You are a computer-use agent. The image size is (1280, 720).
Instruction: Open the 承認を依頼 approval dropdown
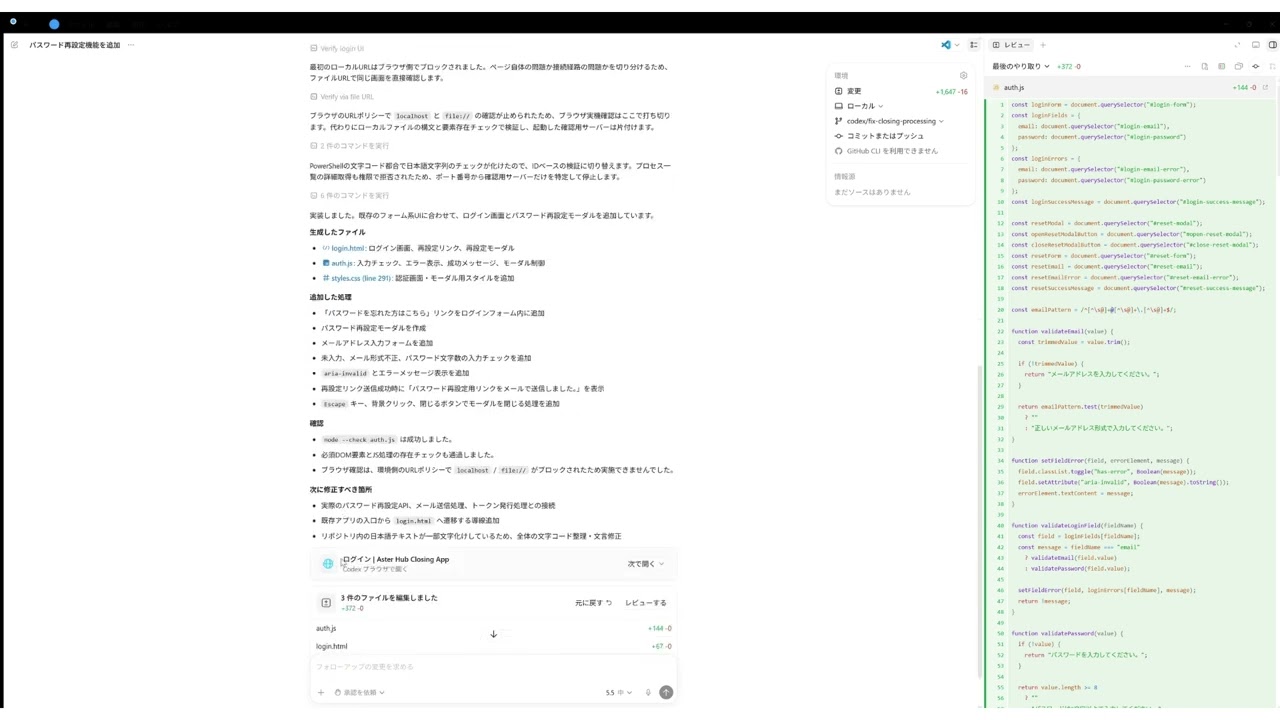(360, 692)
